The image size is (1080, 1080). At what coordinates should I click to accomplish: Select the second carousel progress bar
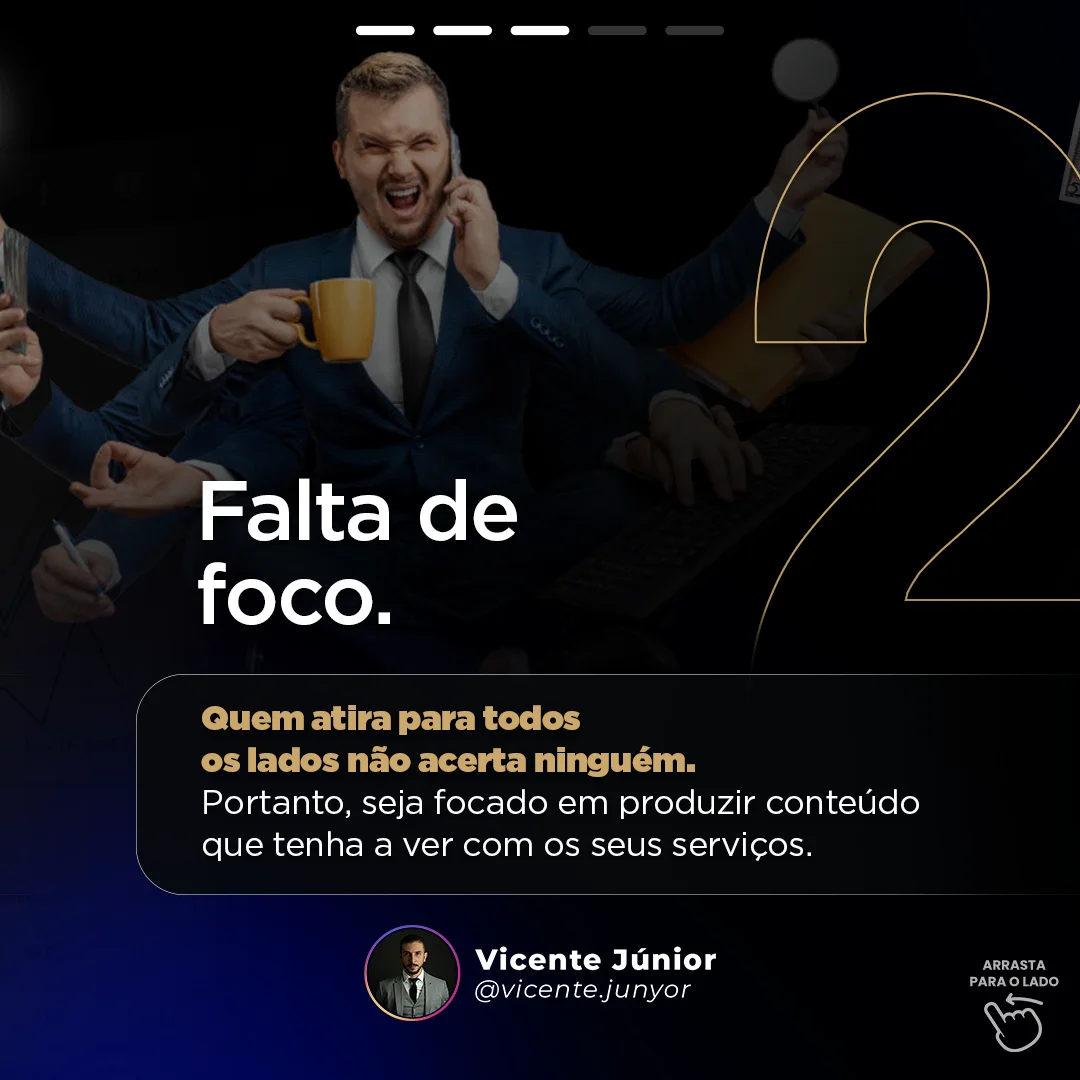(x=462, y=30)
